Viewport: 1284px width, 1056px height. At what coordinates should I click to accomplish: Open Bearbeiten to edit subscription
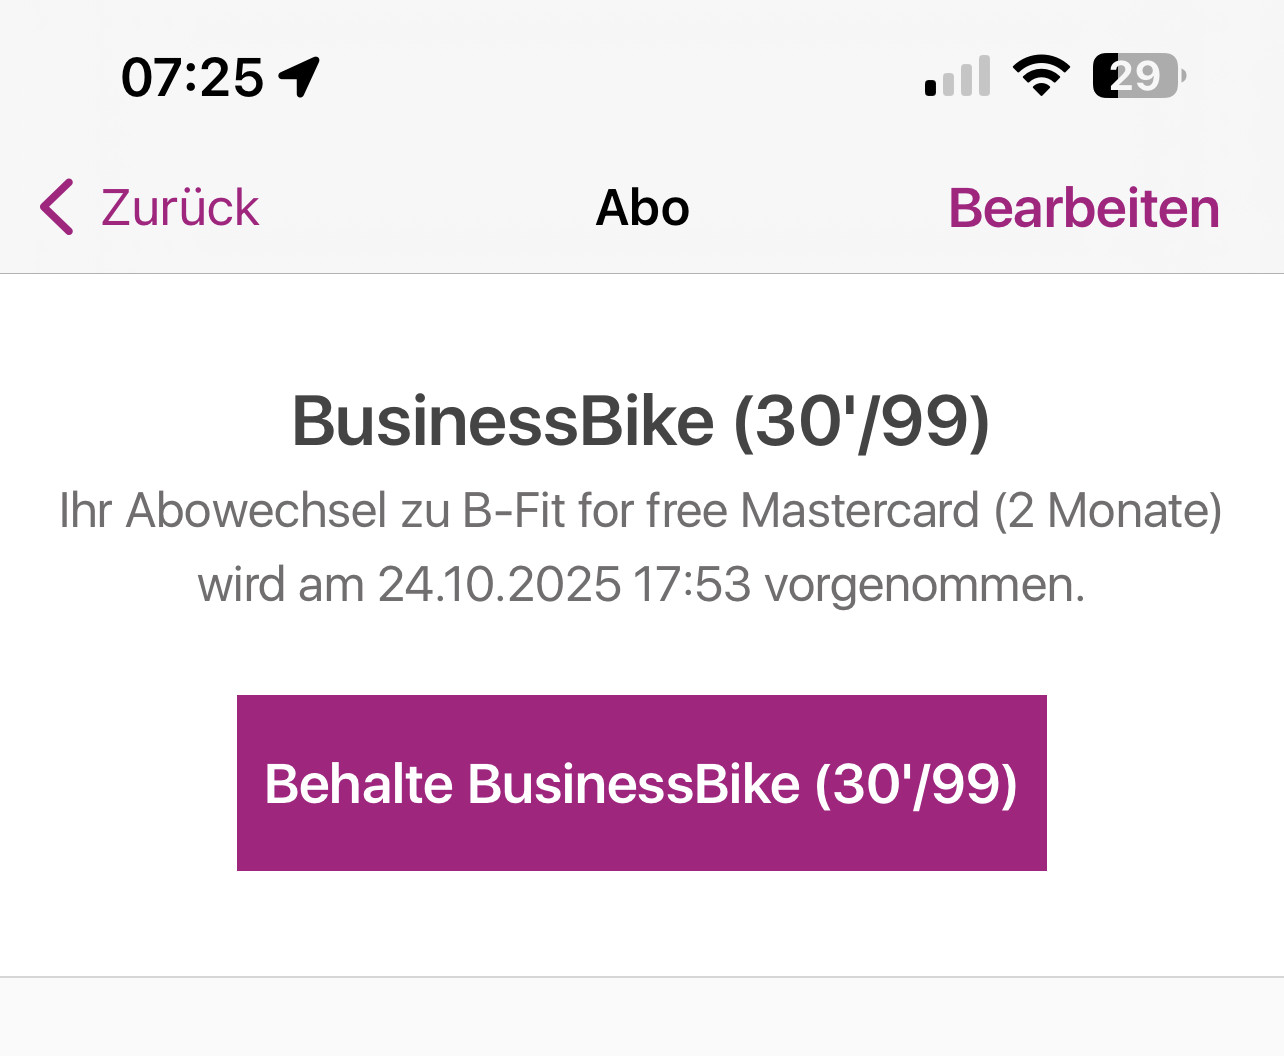1084,208
